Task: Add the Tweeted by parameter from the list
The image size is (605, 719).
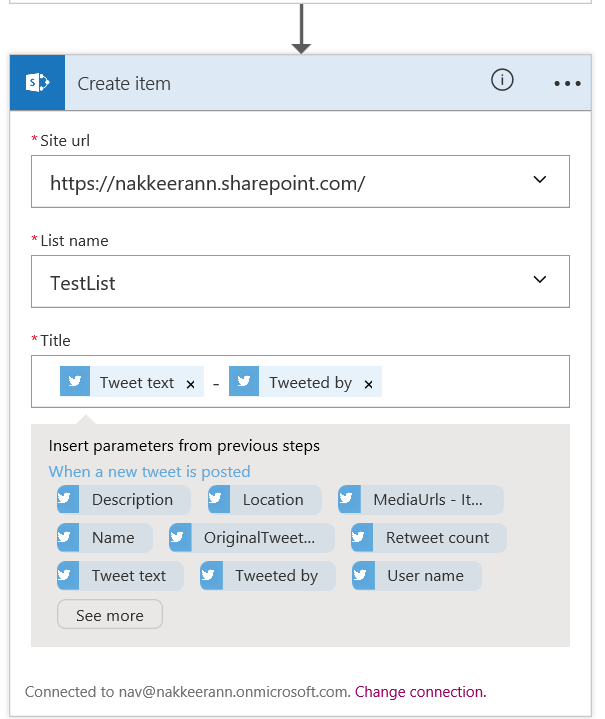Action: pos(267,576)
